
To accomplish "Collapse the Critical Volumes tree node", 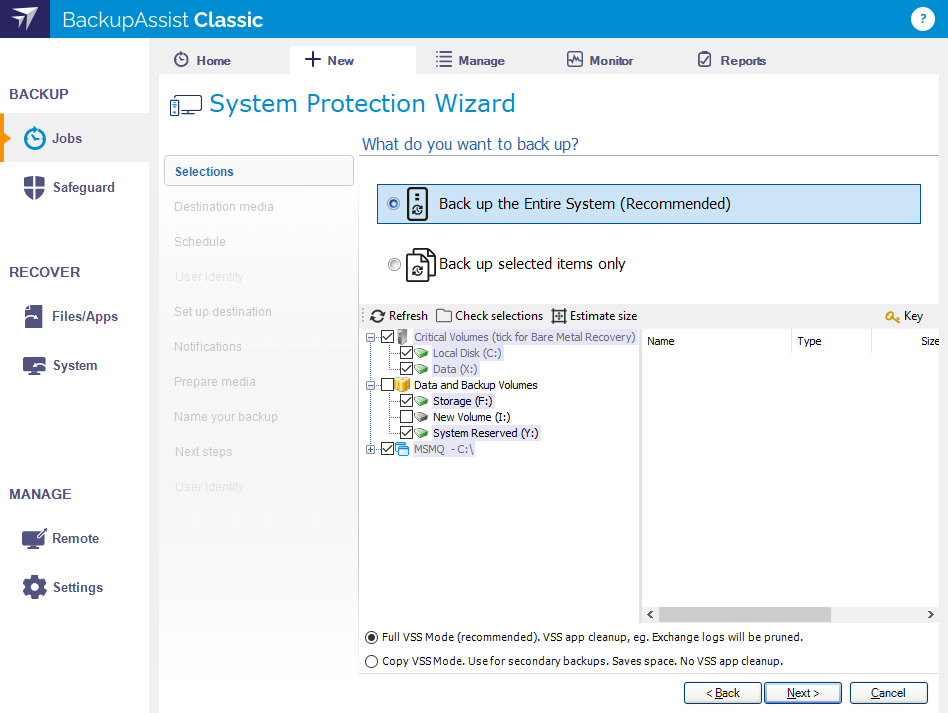I will tap(370, 337).
